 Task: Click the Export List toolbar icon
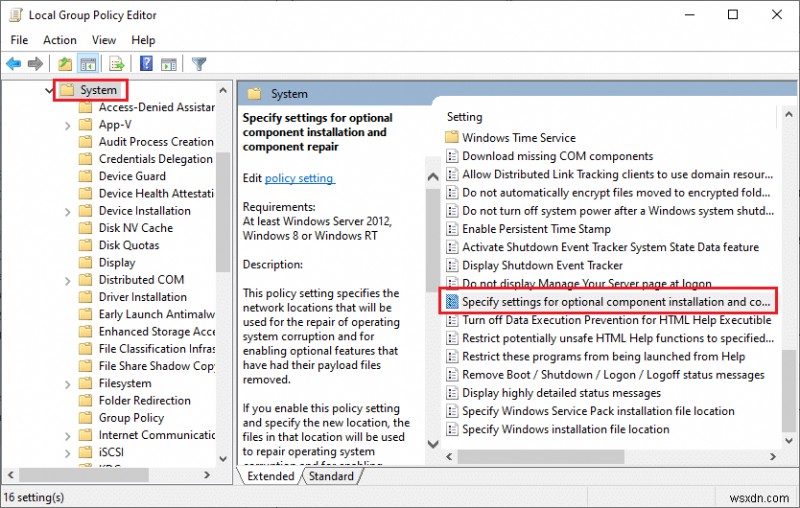coord(116,64)
